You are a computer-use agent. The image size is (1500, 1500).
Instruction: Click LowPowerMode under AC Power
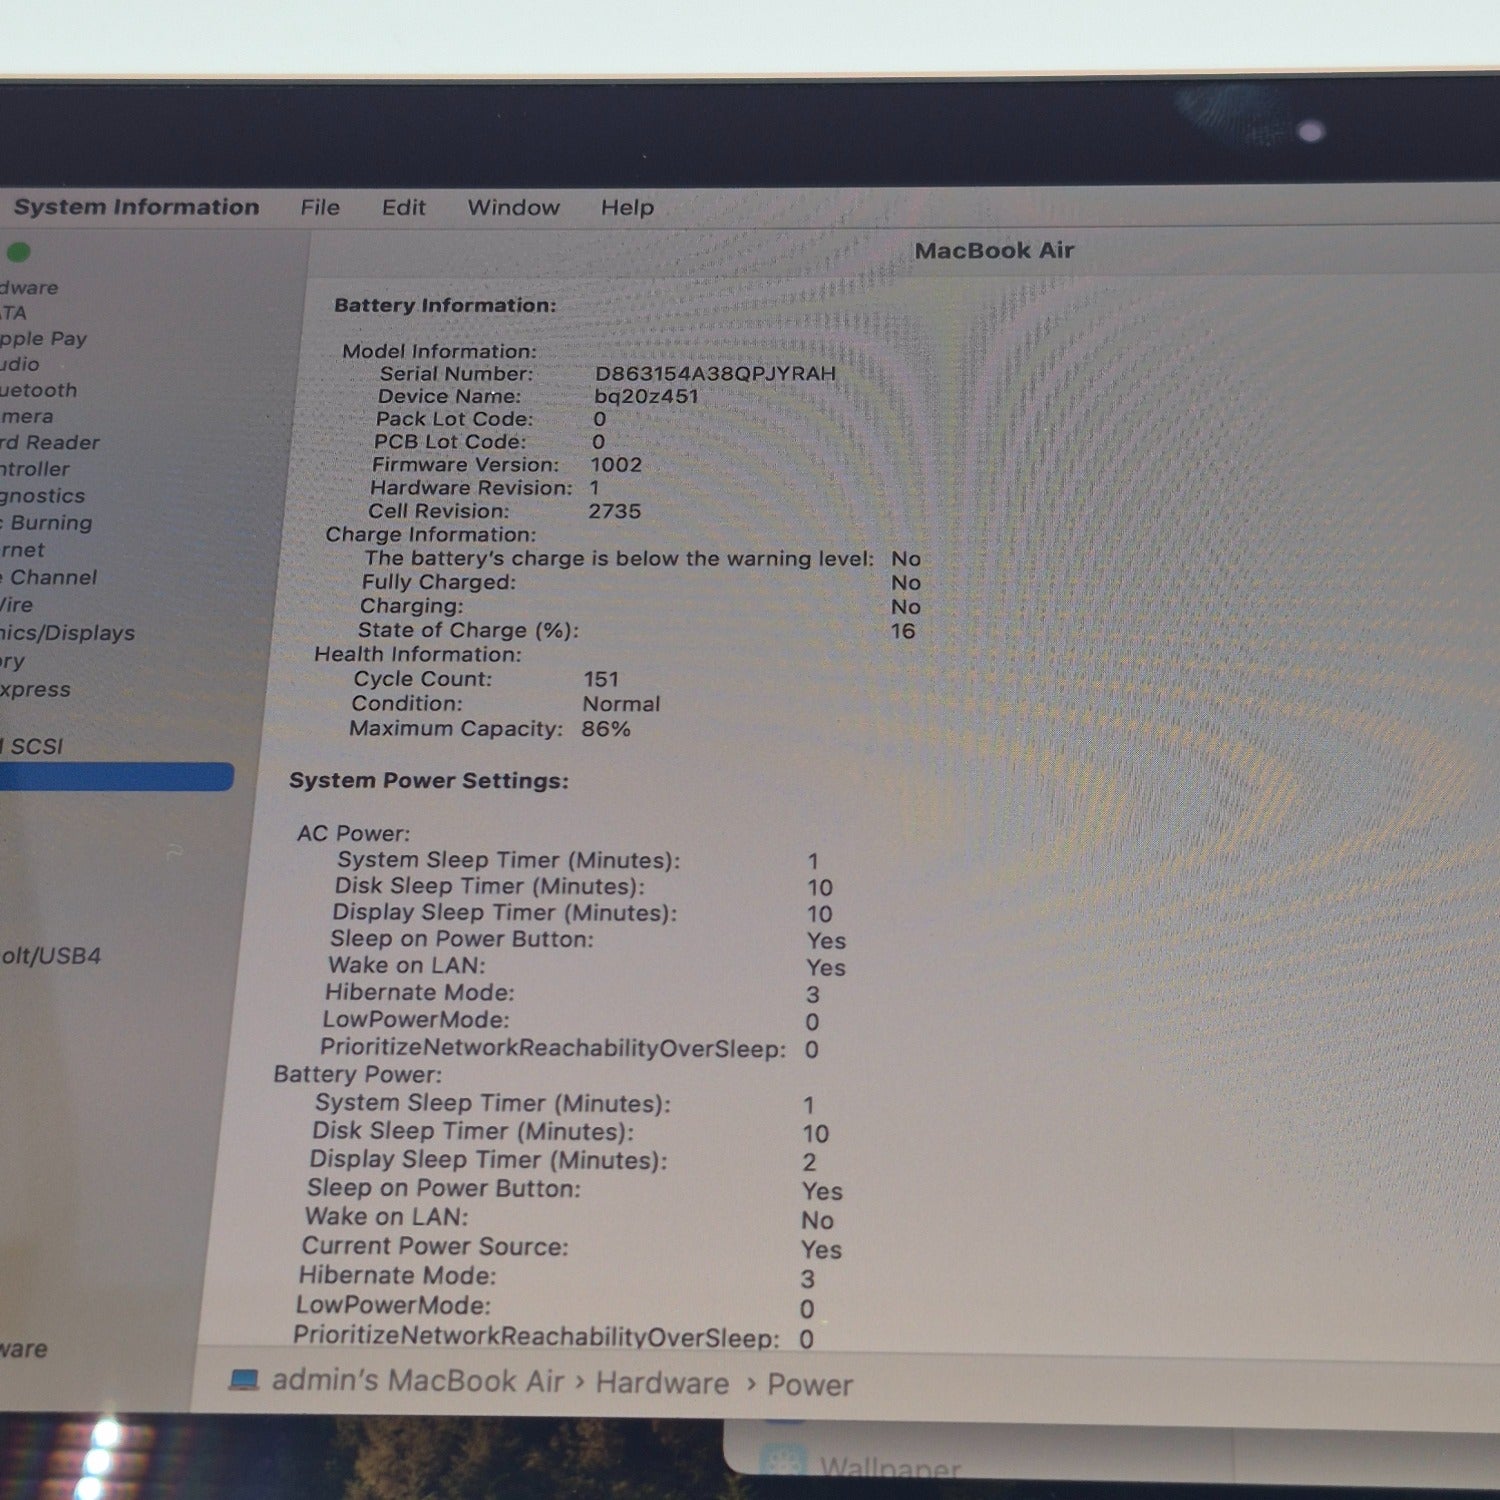[x=415, y=1020]
